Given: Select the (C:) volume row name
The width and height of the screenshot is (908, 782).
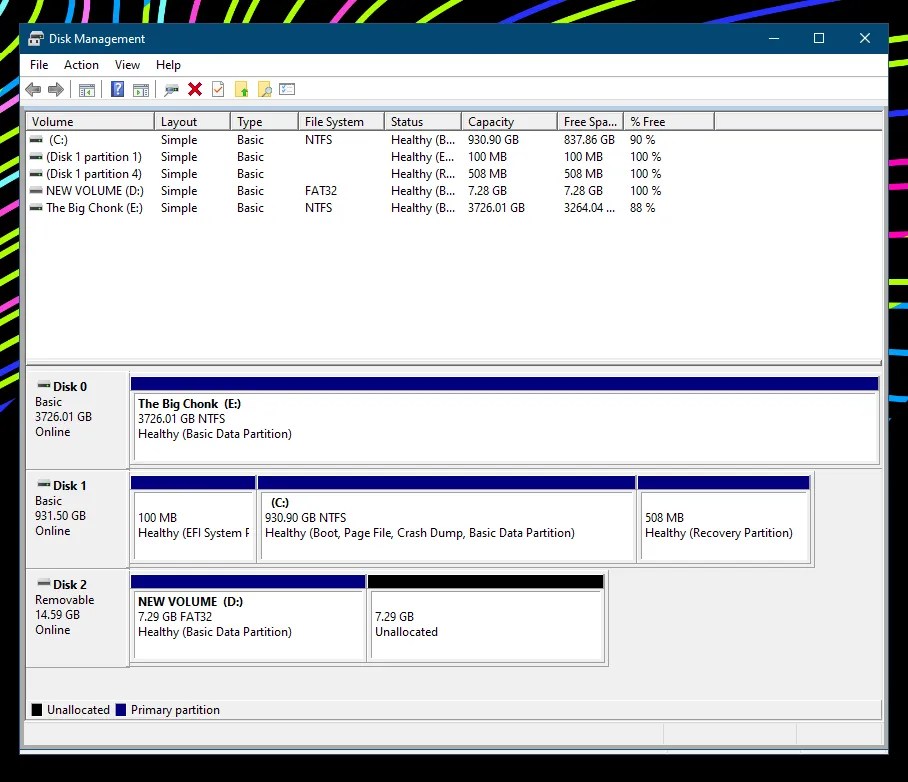Looking at the screenshot, I should (58, 140).
